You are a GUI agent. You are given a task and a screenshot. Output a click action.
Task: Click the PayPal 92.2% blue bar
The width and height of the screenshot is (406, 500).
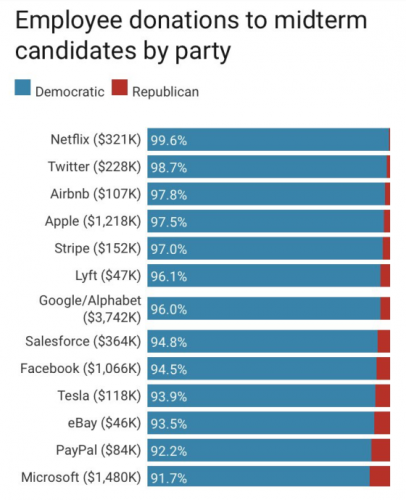[260, 450]
